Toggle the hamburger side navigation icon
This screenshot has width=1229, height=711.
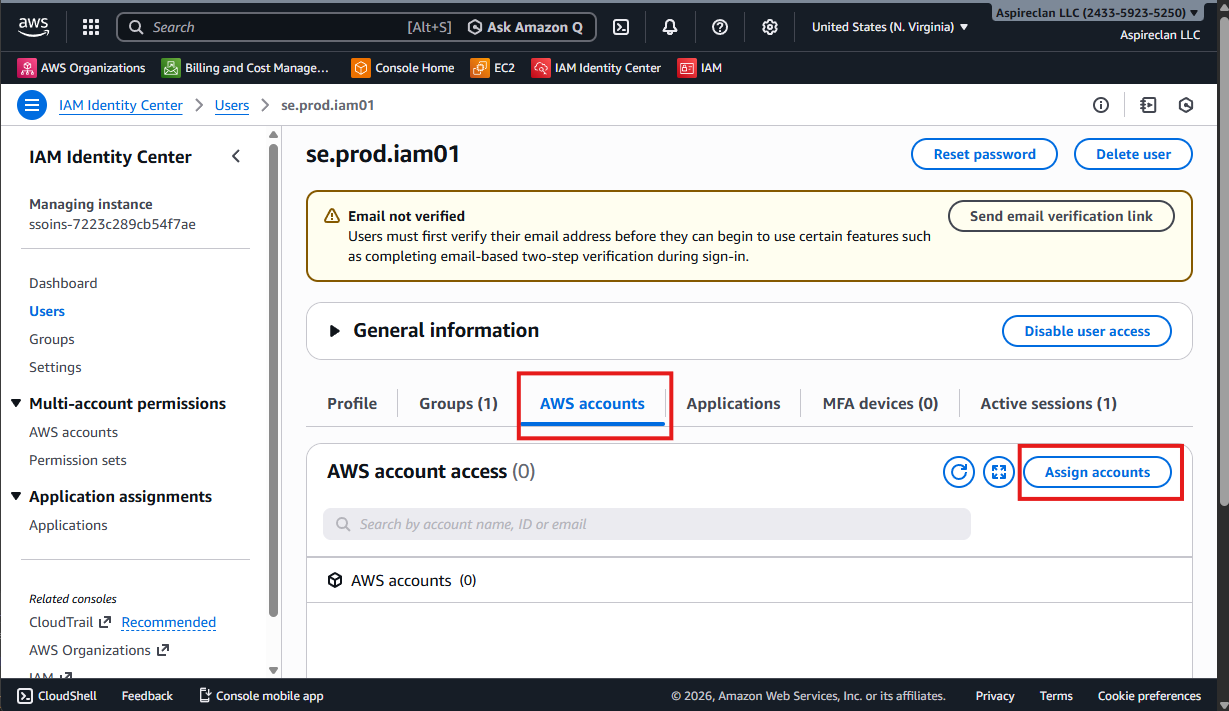(32, 105)
